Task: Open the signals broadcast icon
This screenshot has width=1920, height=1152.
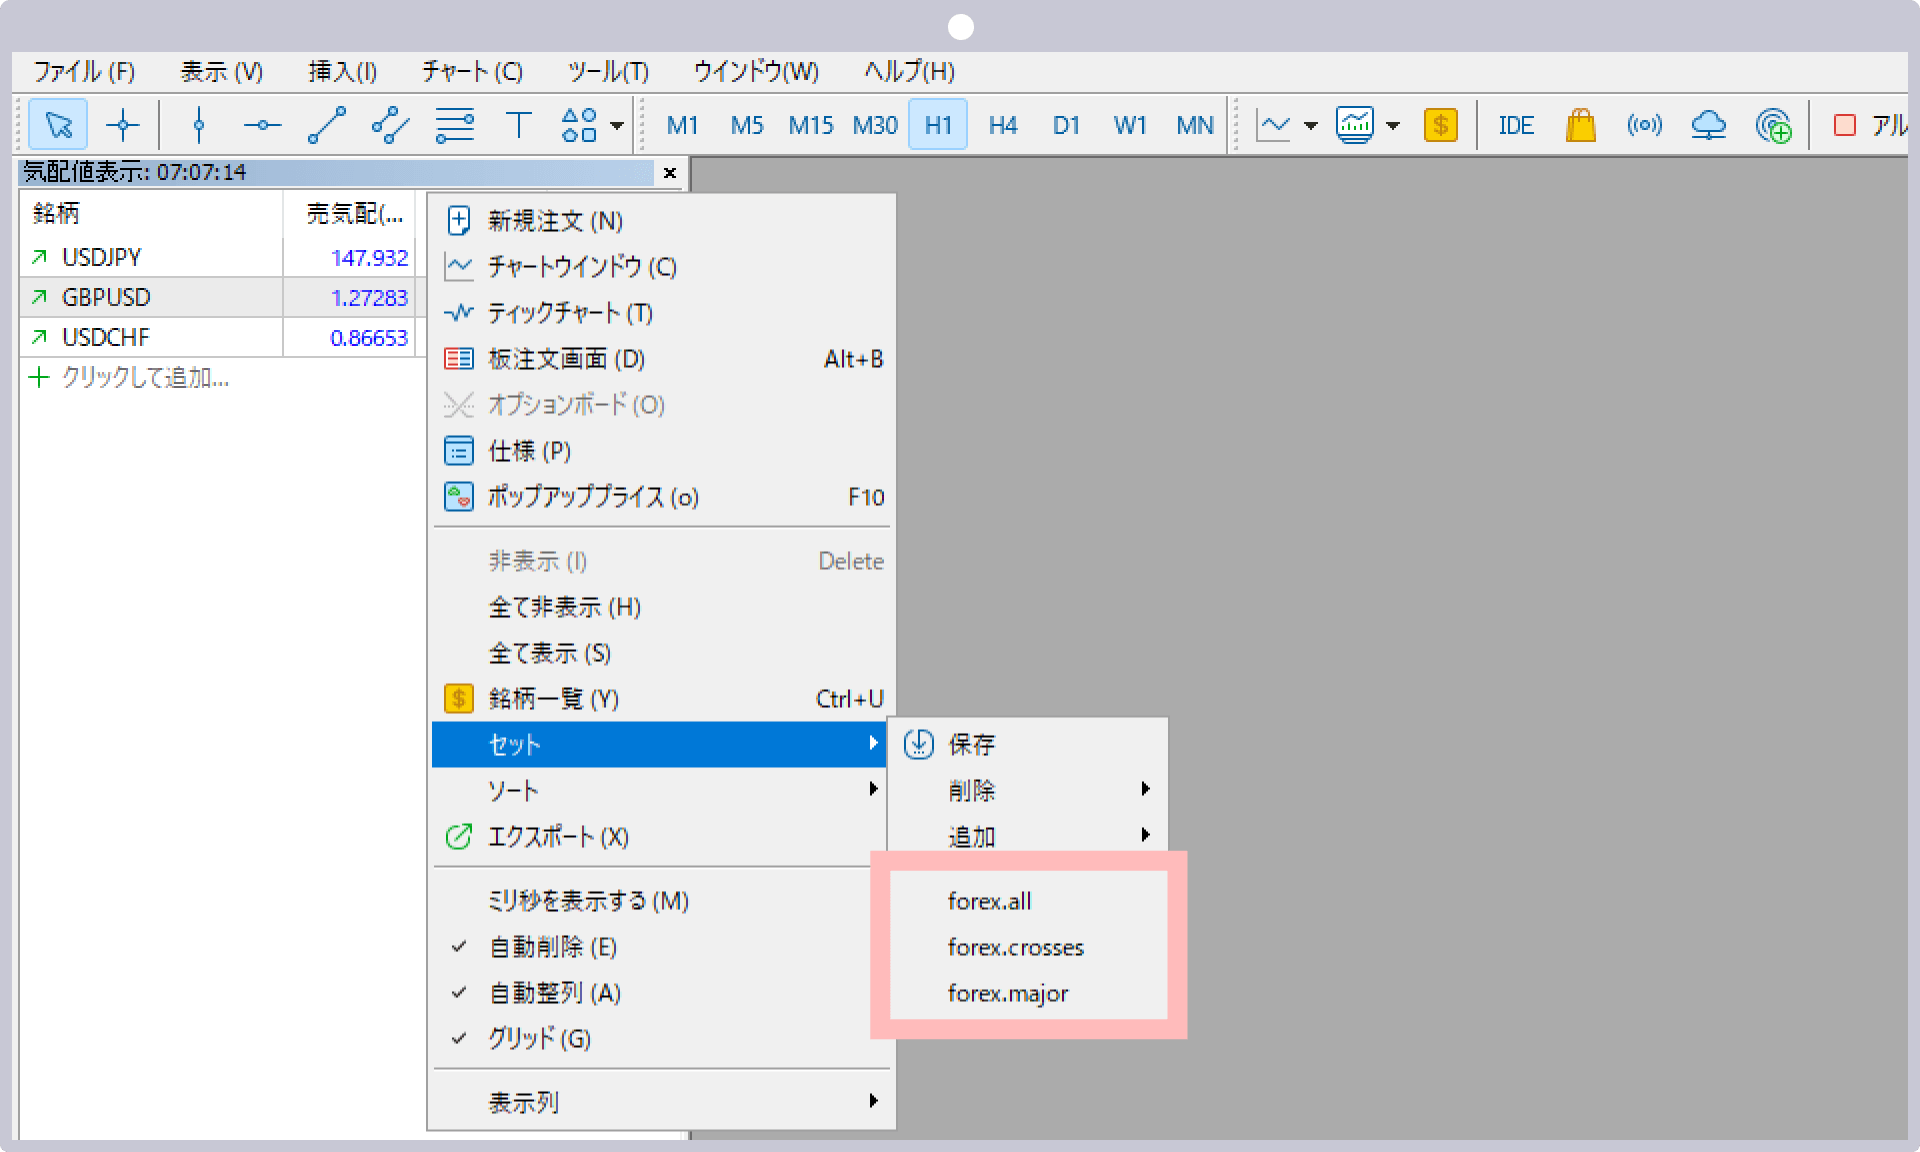Action: click(x=1644, y=125)
